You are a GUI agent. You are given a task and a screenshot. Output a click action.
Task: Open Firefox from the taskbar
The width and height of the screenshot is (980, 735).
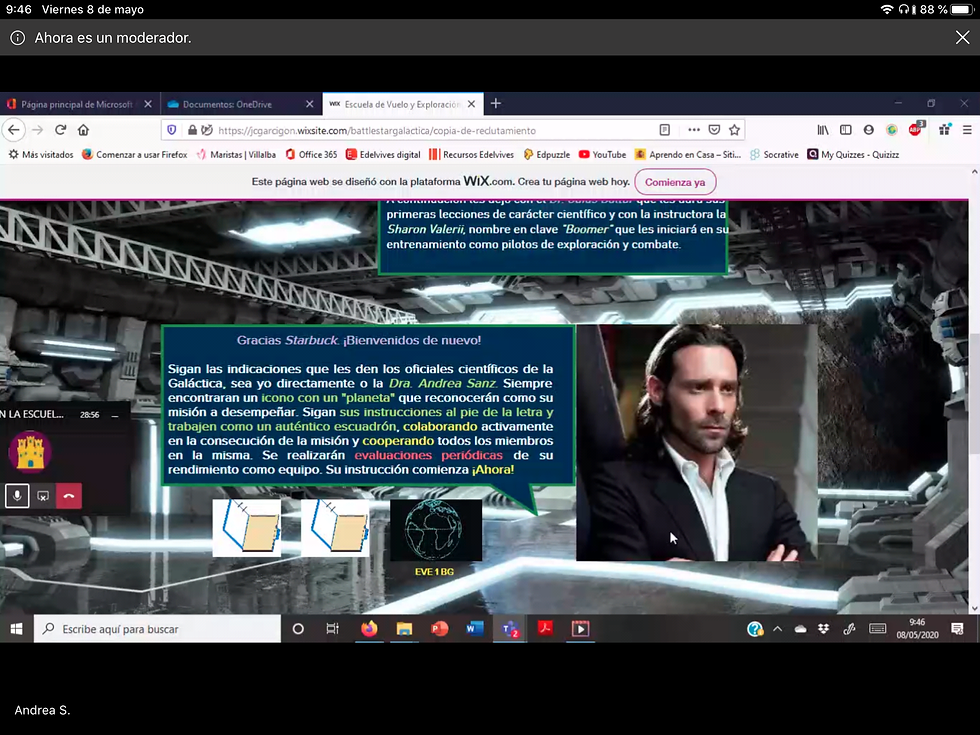pos(369,629)
